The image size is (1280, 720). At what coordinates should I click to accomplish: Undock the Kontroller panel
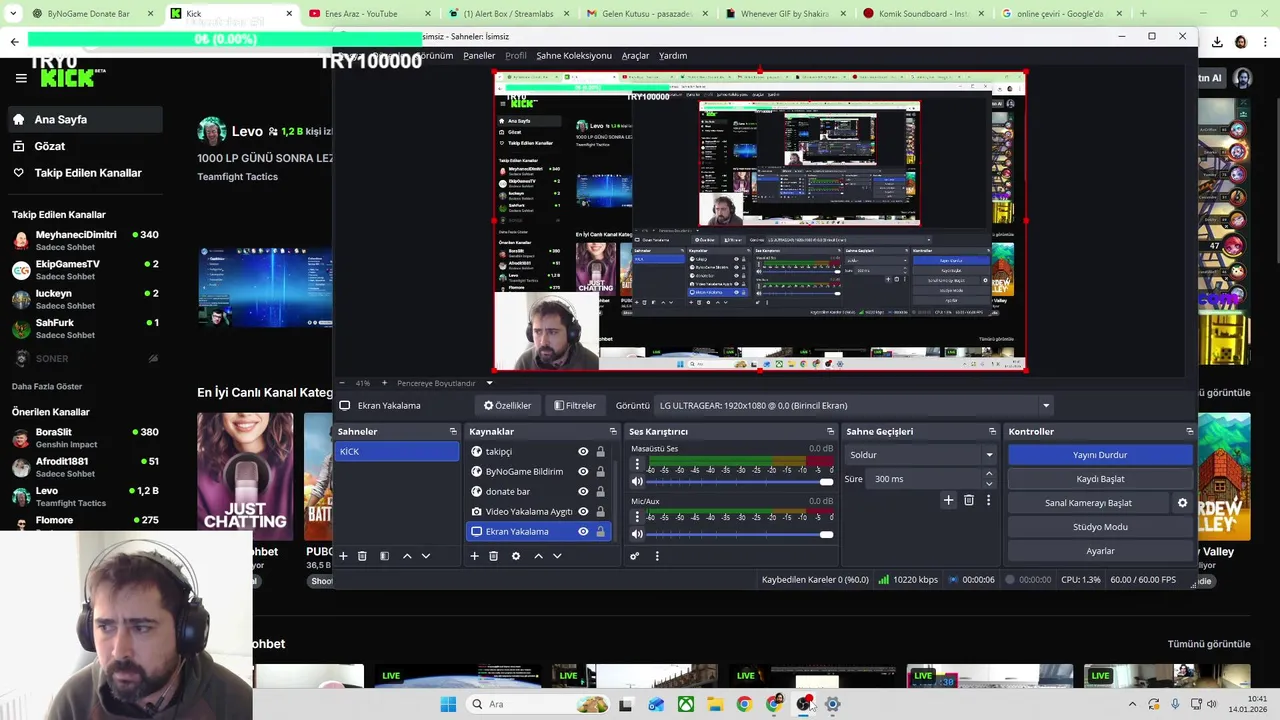(x=1189, y=432)
